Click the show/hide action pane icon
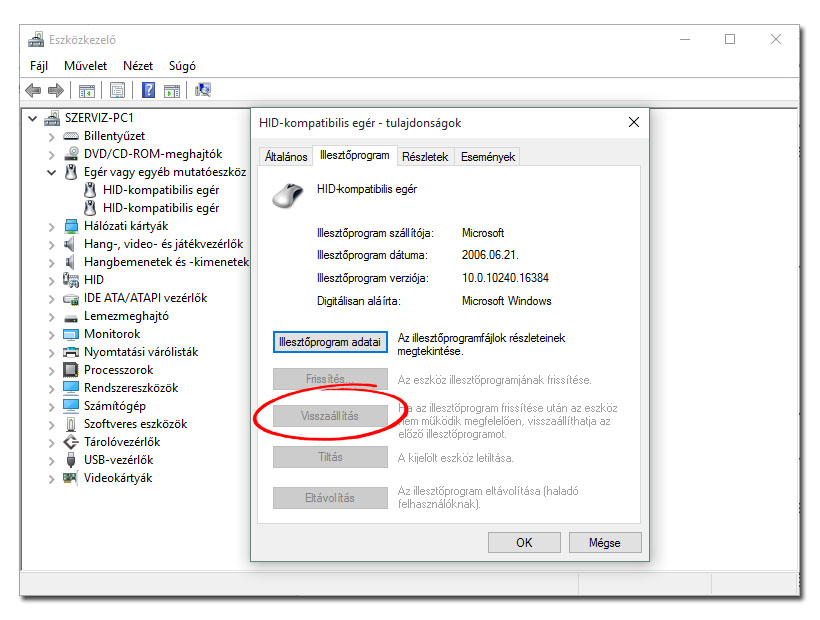820x620 pixels. tap(172, 91)
